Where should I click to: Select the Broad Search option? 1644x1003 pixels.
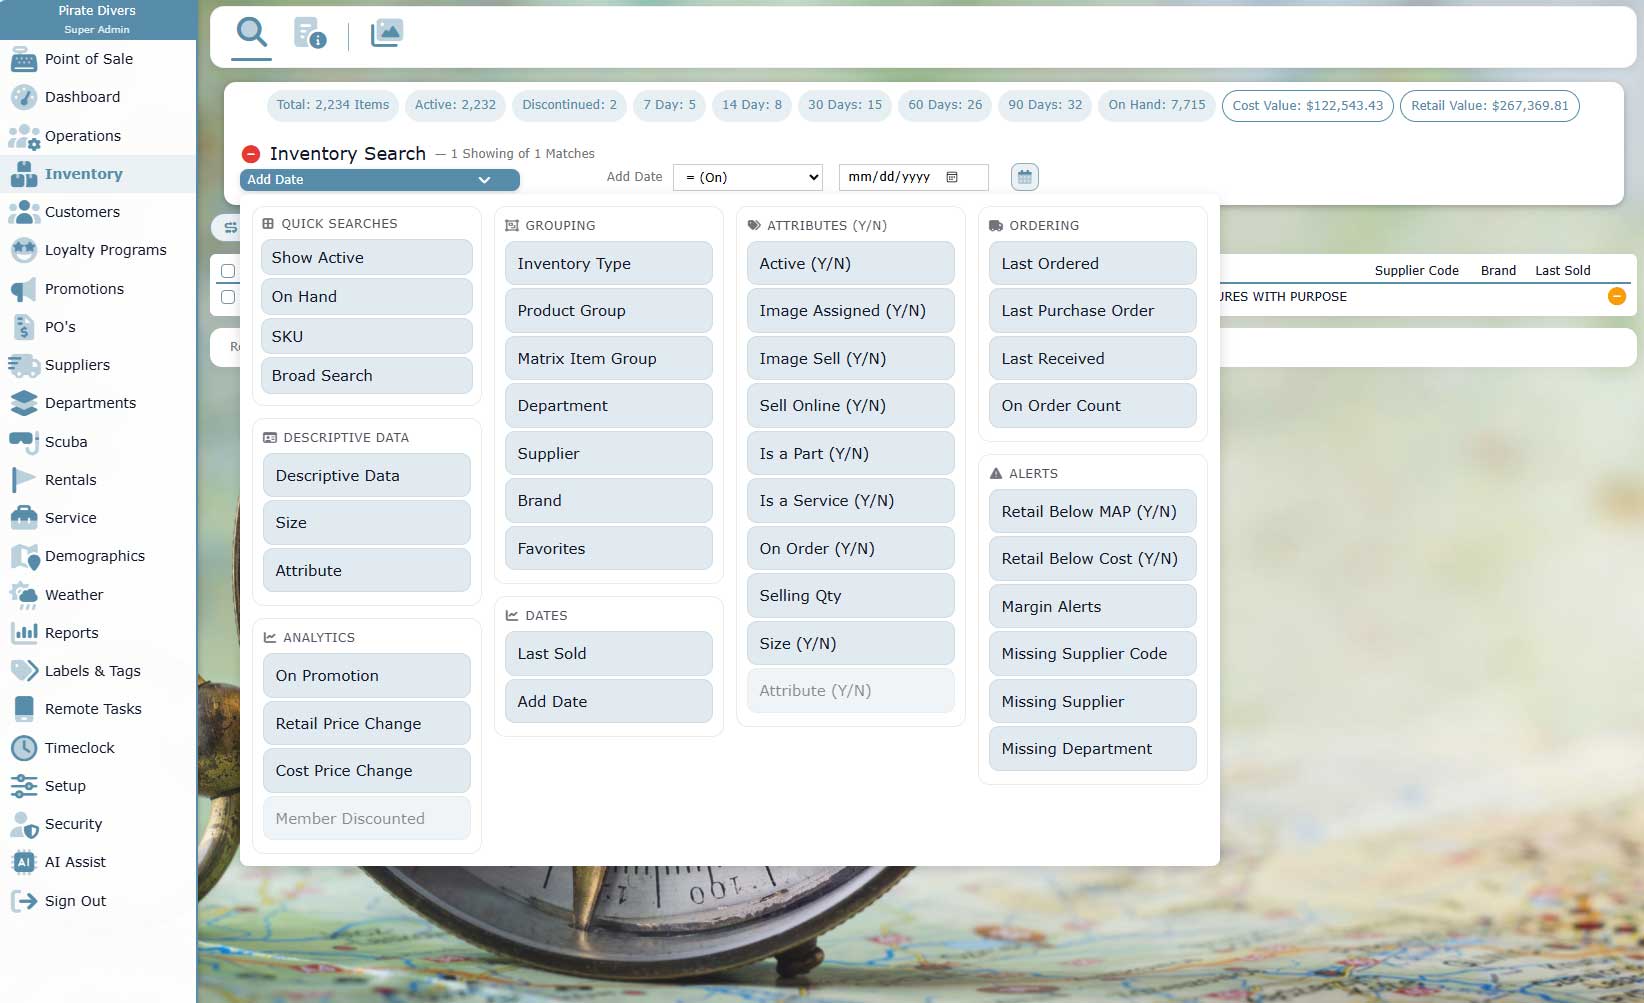click(x=367, y=376)
